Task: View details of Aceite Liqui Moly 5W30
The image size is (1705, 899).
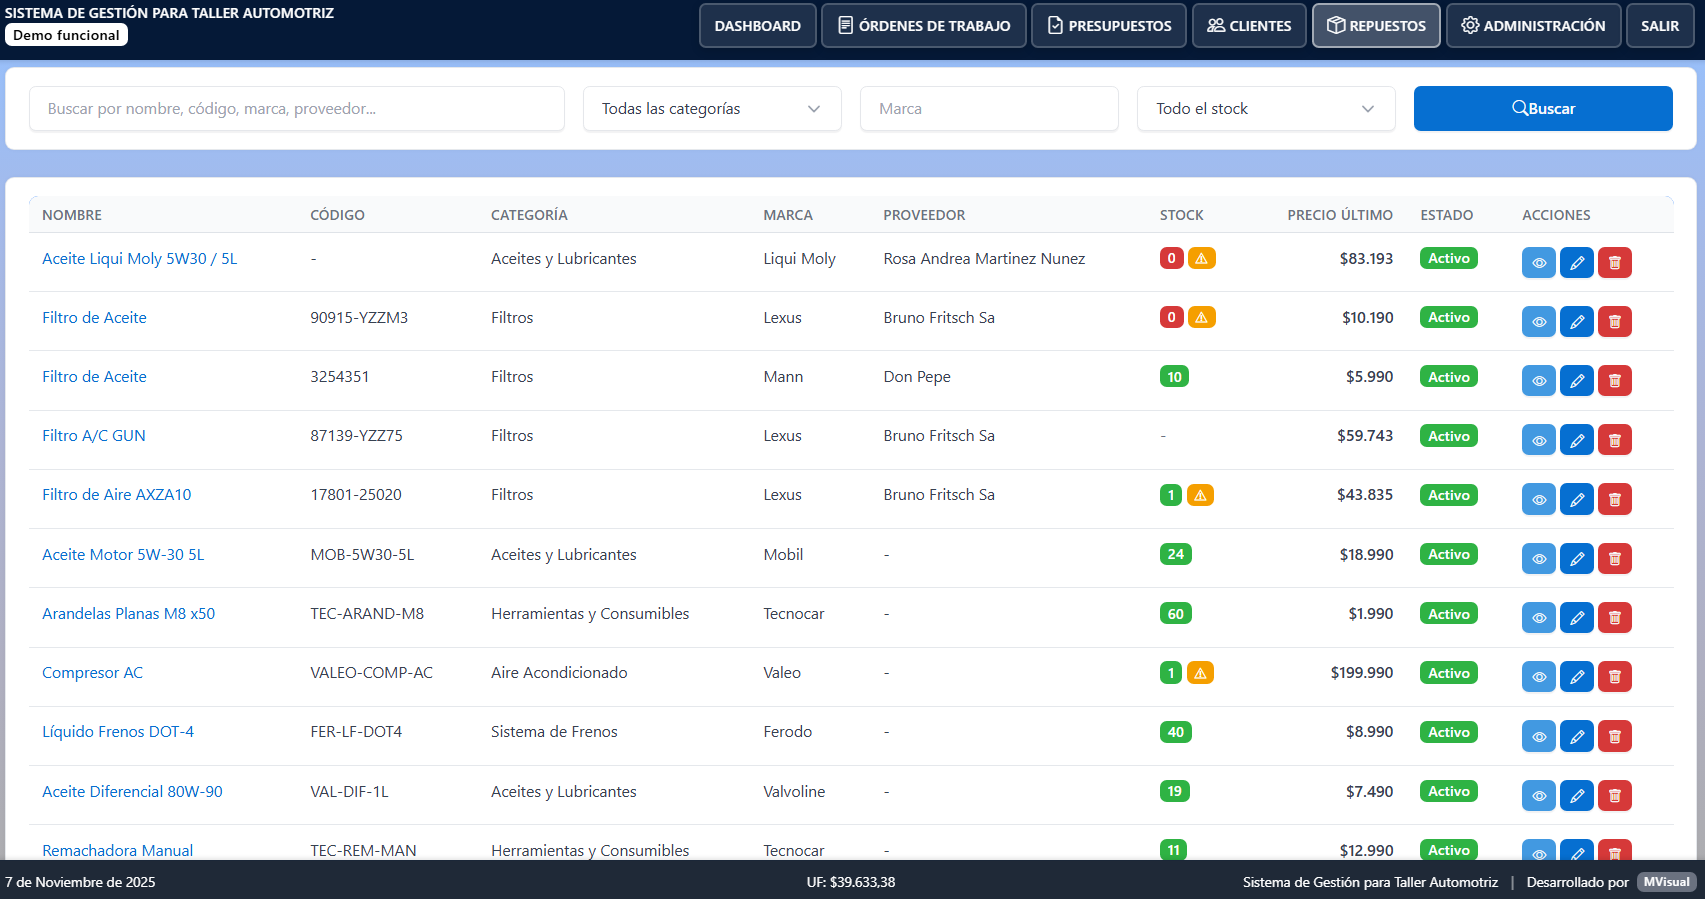Action: click(1539, 262)
